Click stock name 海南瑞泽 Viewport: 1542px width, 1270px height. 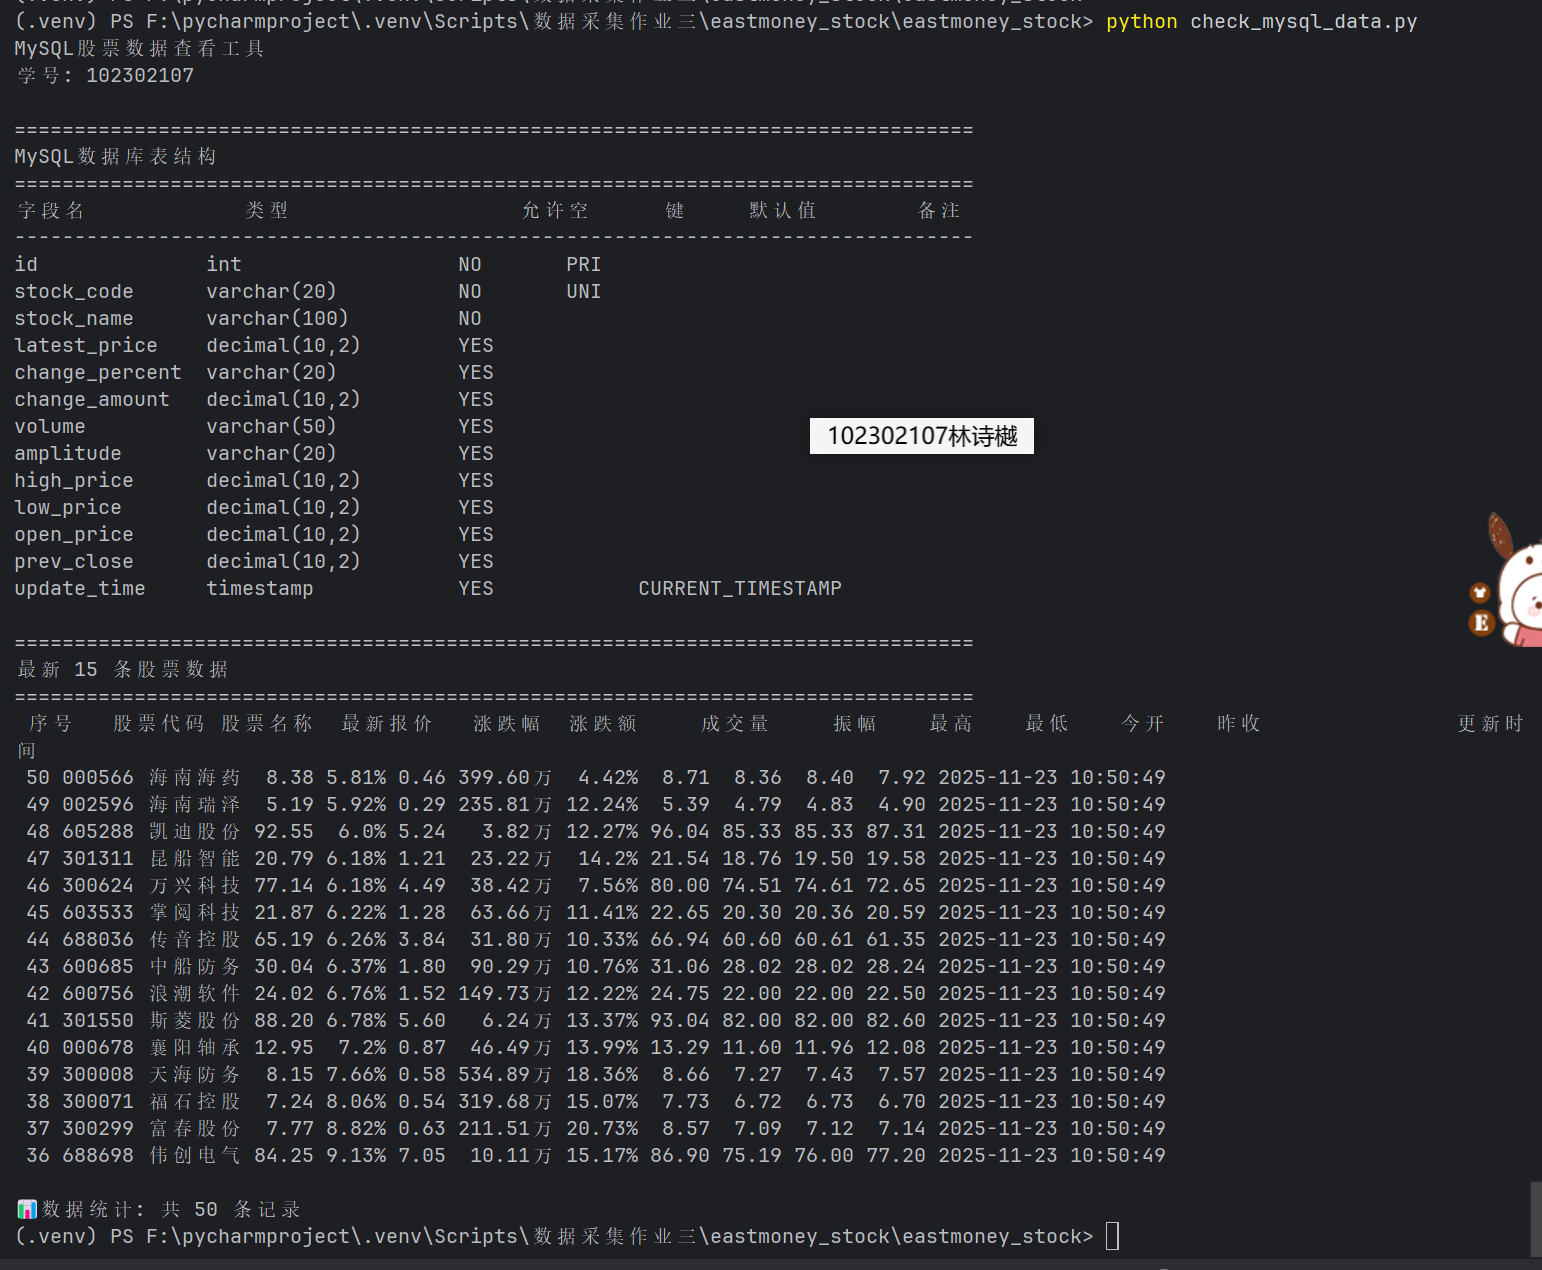pos(195,804)
